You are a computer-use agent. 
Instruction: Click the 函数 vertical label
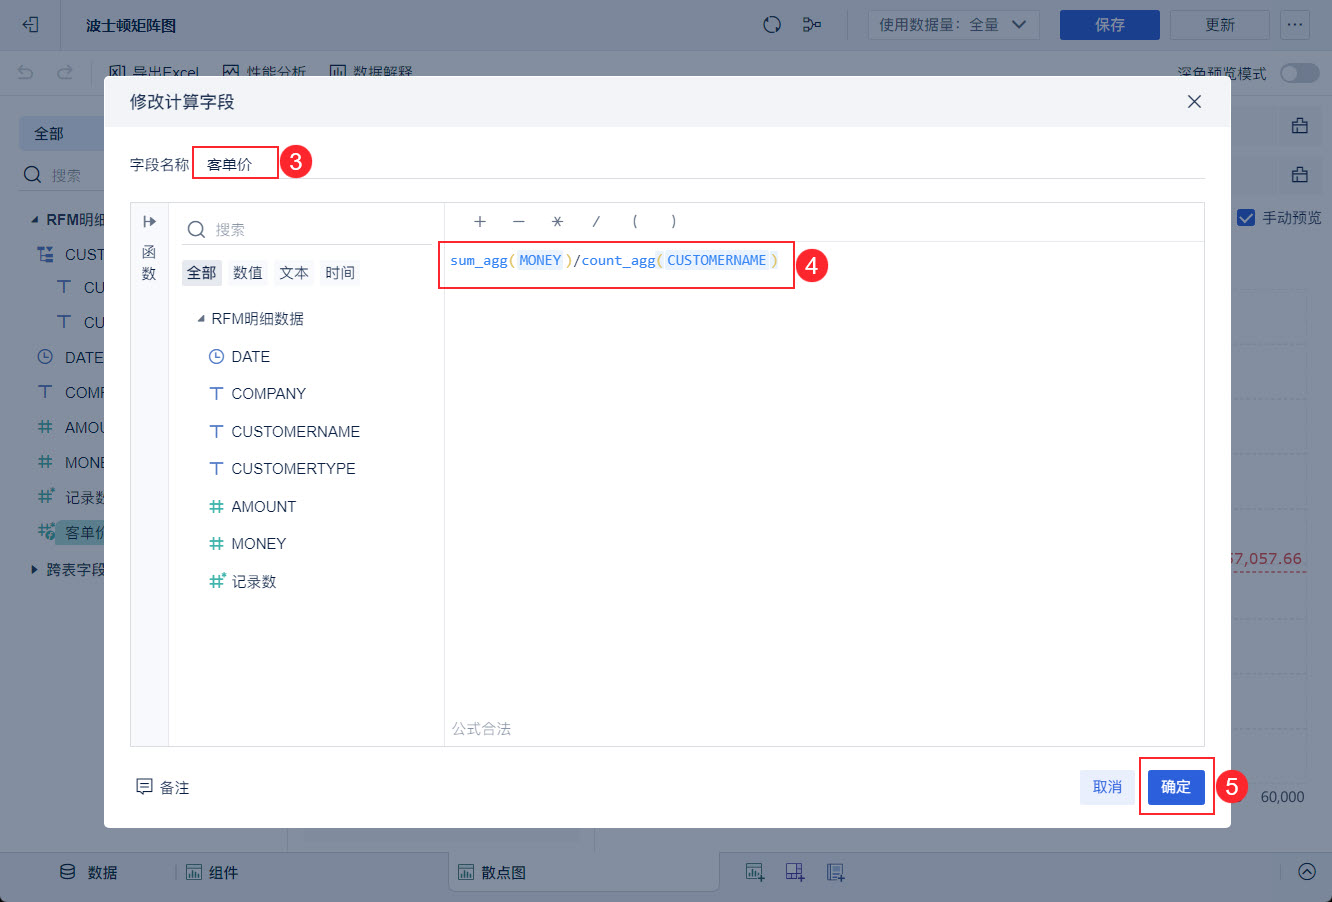pos(149,263)
